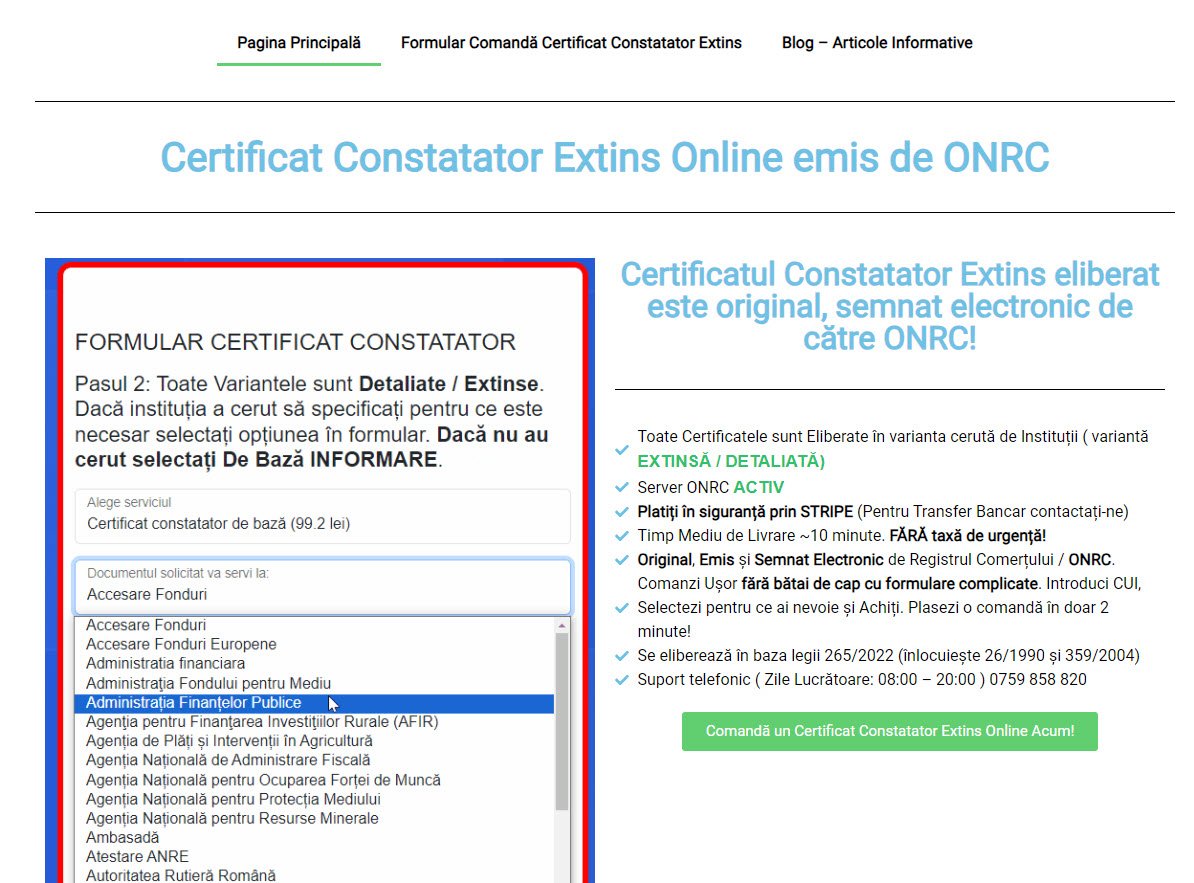Click the Certificat Constatator Extins Online emis de ONRC heading
Viewport: 1194px width, 883px height.
click(605, 158)
